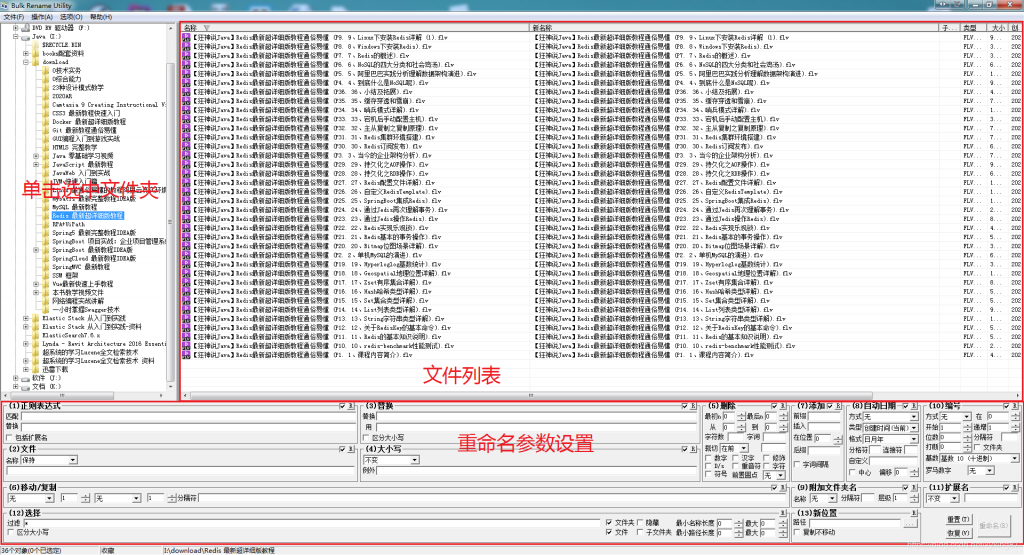Image resolution: width=1024 pixels, height=555 pixels.
Task: Expand the 'books配套资料' folder tree node
Action: (26, 54)
